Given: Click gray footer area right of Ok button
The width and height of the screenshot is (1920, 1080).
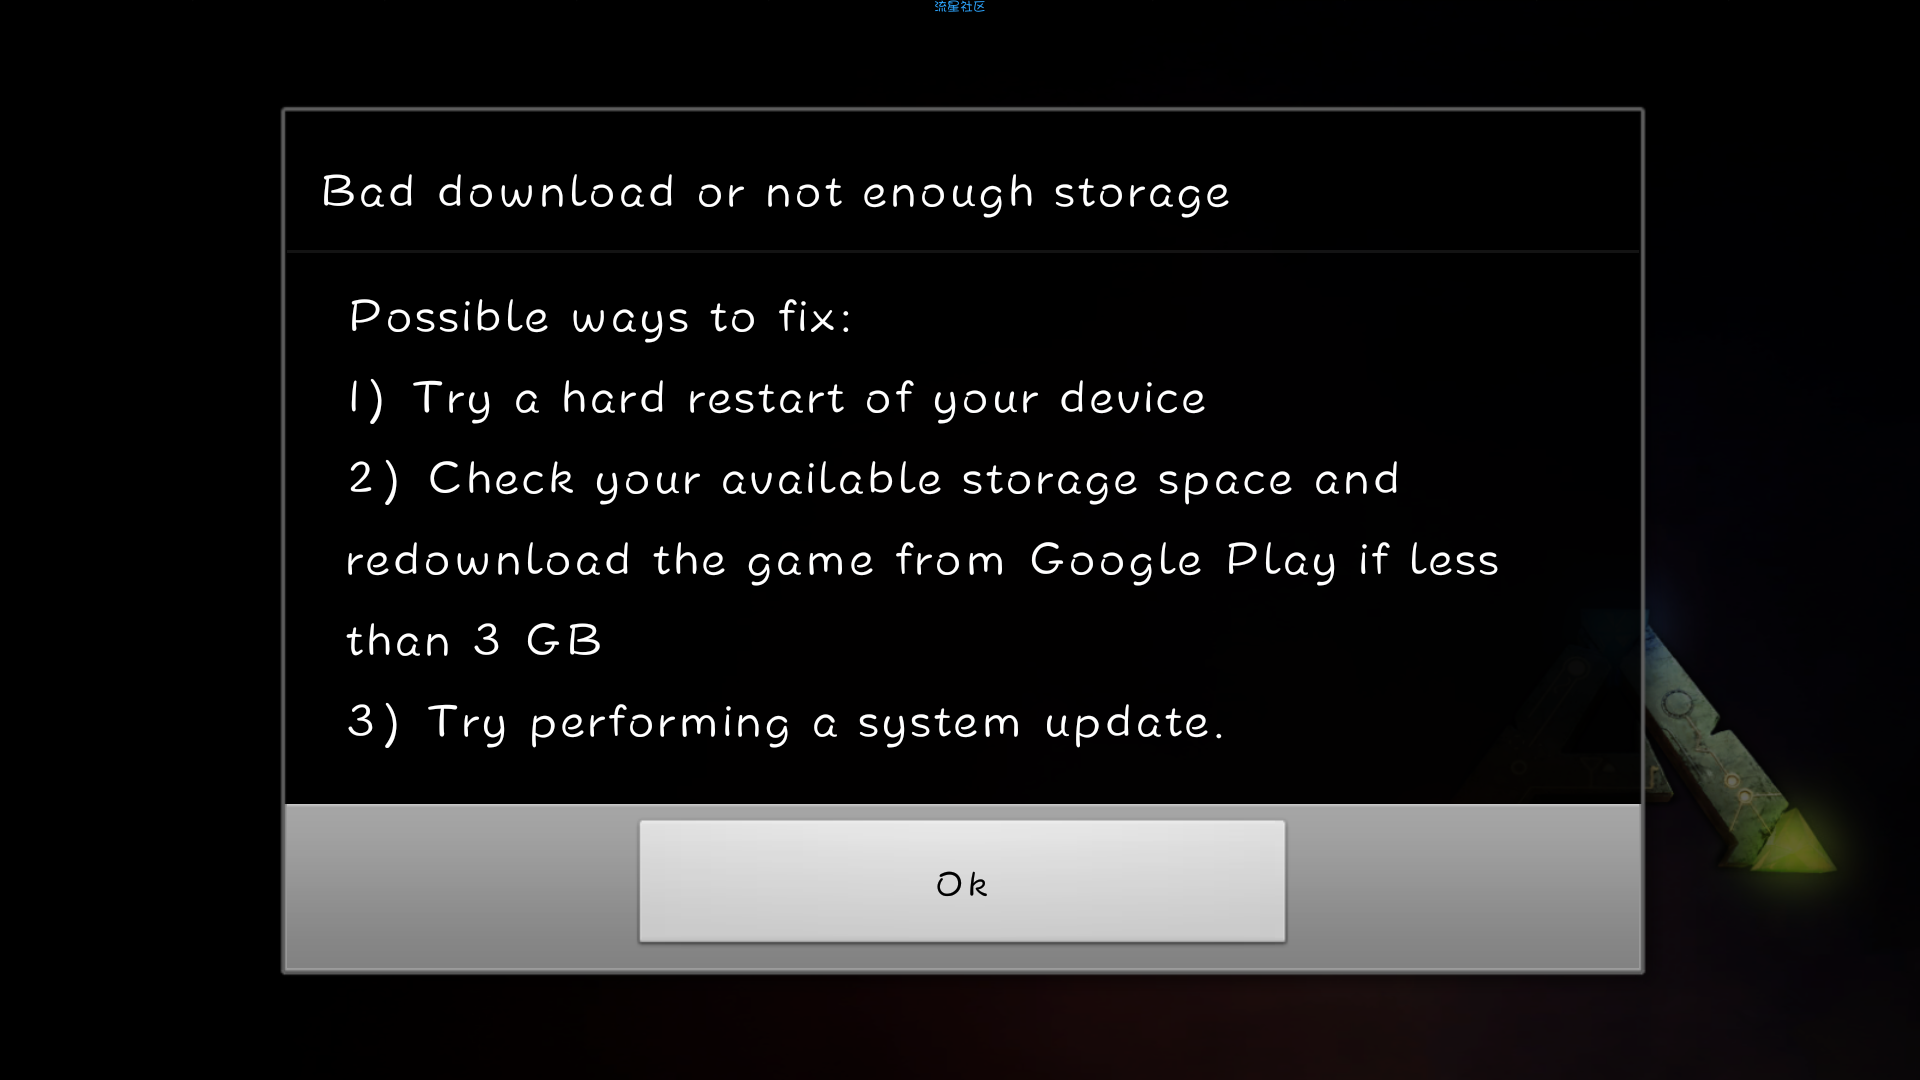Looking at the screenshot, I should pos(1463,885).
